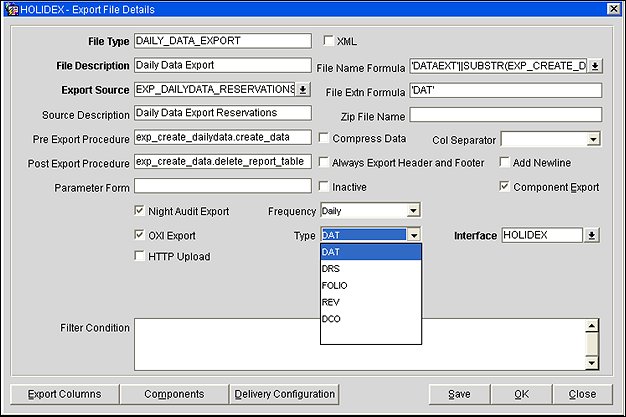Open the File Name Formula lookup arrow
The width and height of the screenshot is (626, 417).
(x=594, y=66)
